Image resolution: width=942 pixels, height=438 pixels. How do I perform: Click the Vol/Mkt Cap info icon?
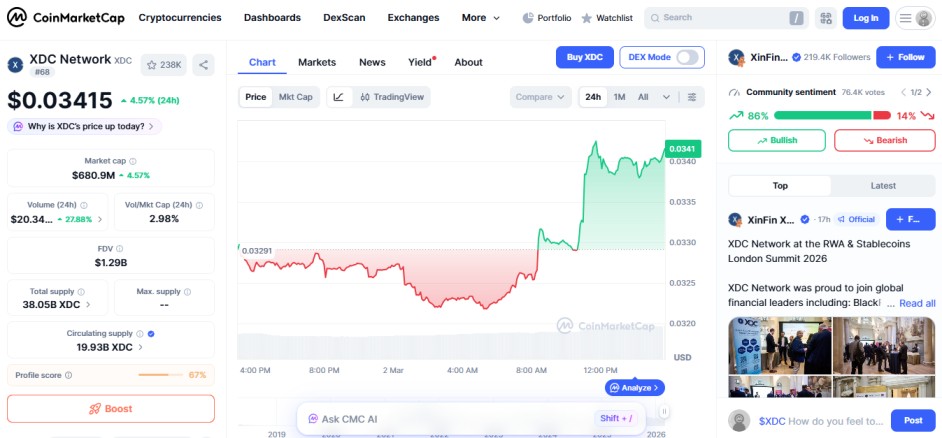pos(199,205)
